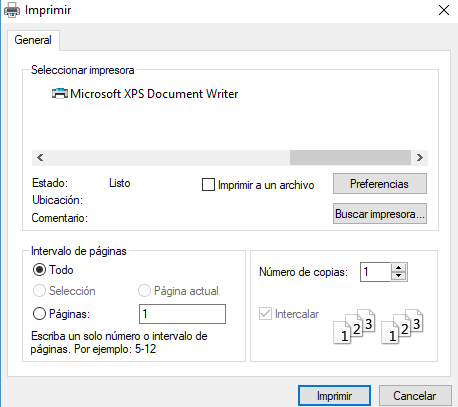Click the left arrow of printer list scrollbar
Viewport: 458px width, 407px height.
coord(40,157)
